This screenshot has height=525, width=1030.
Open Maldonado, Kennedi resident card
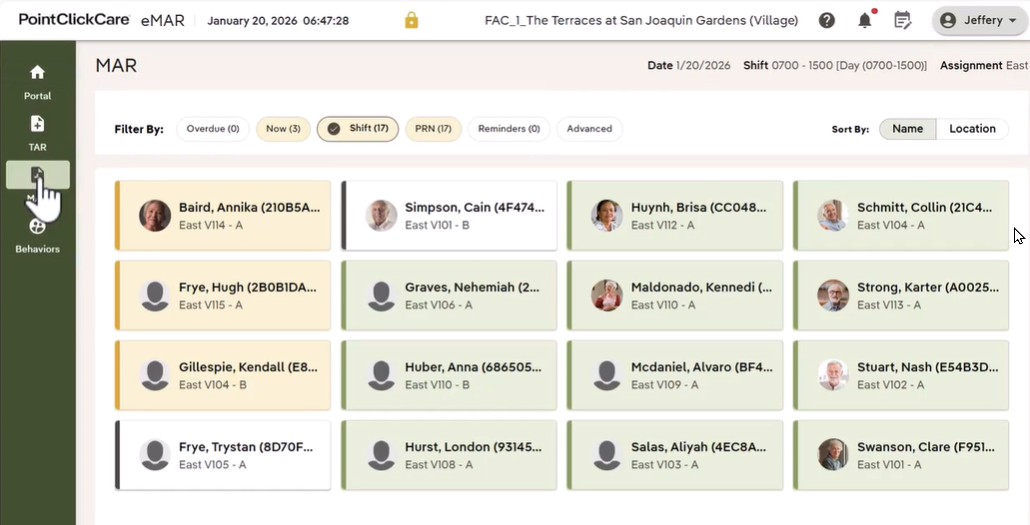[675, 296]
